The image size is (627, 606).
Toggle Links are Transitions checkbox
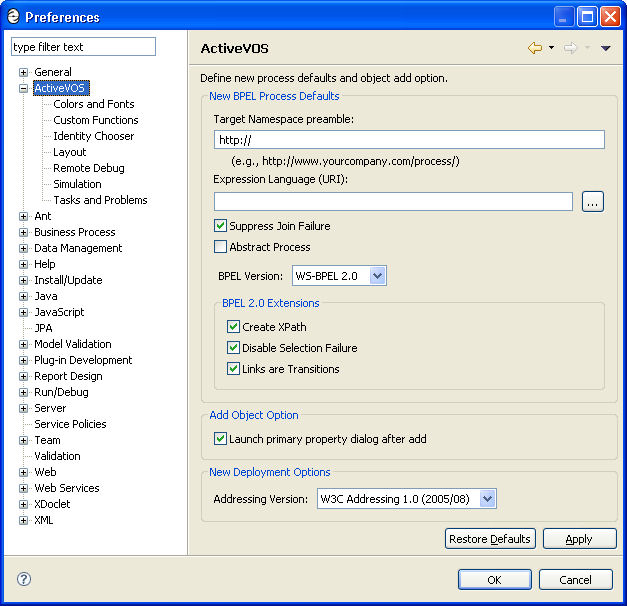233,368
